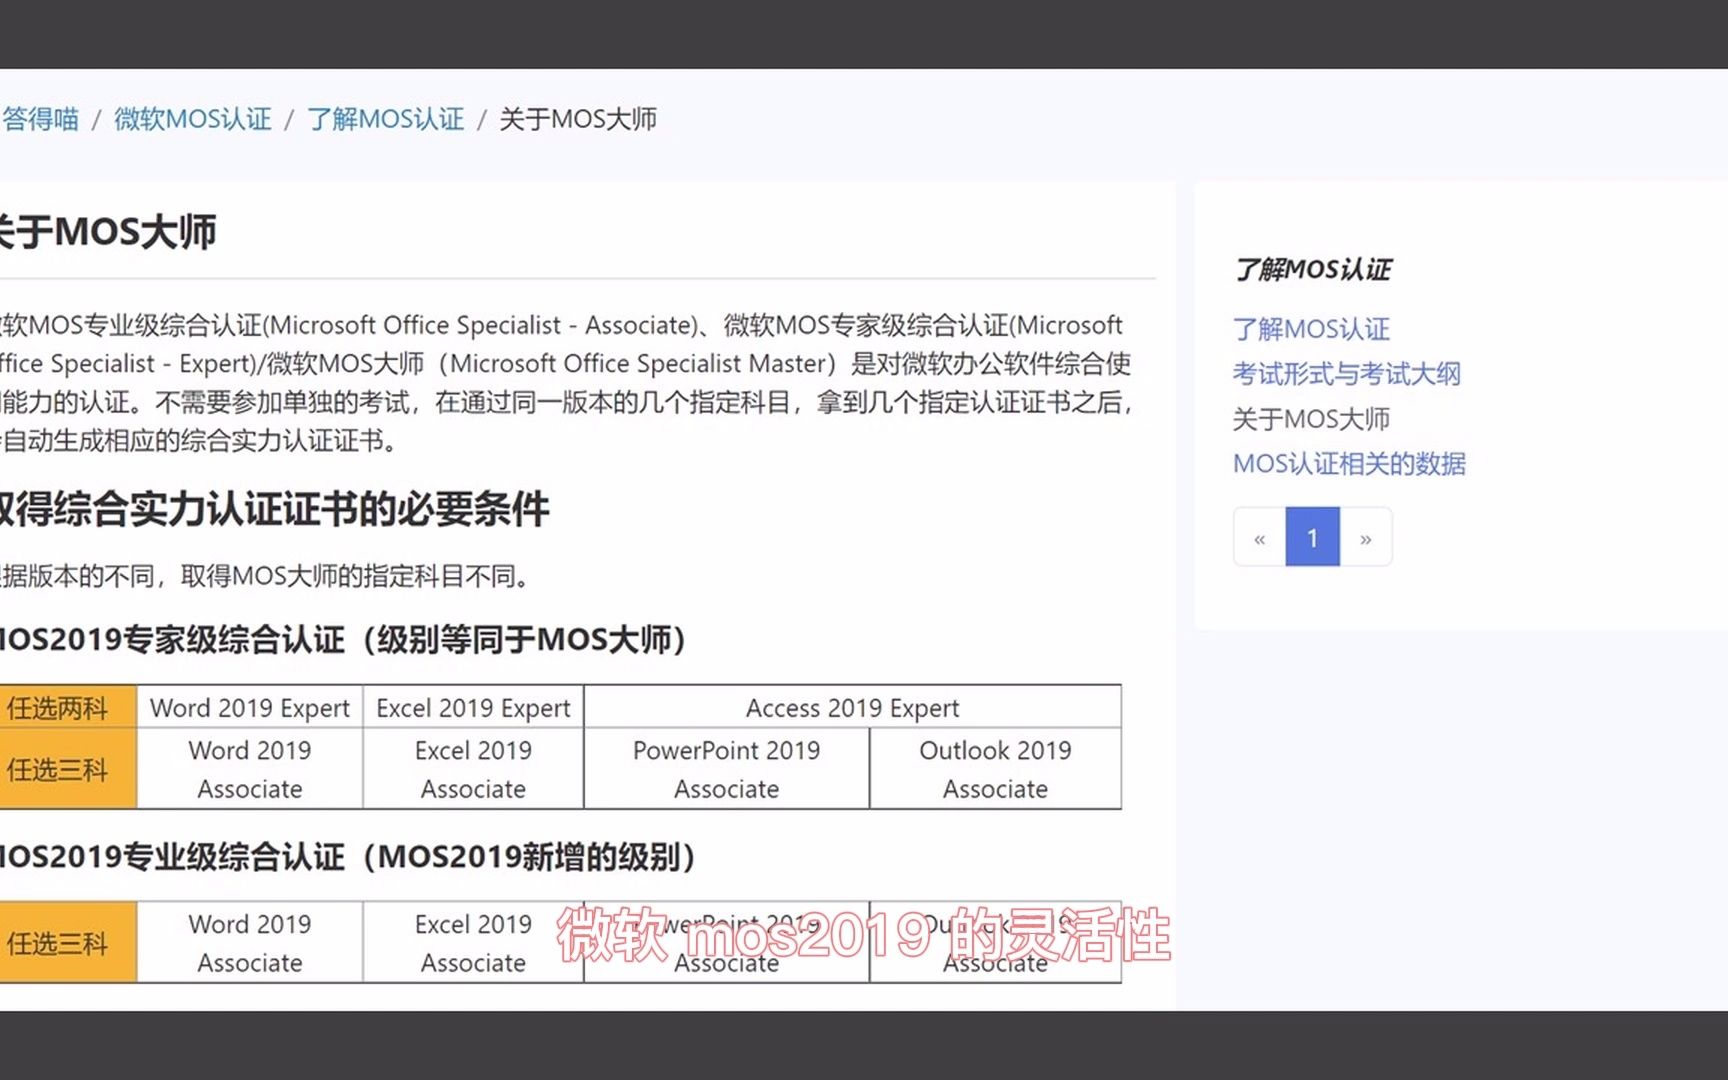Click Word 2019 Associate in expert table
The image size is (1728, 1080).
(250, 769)
